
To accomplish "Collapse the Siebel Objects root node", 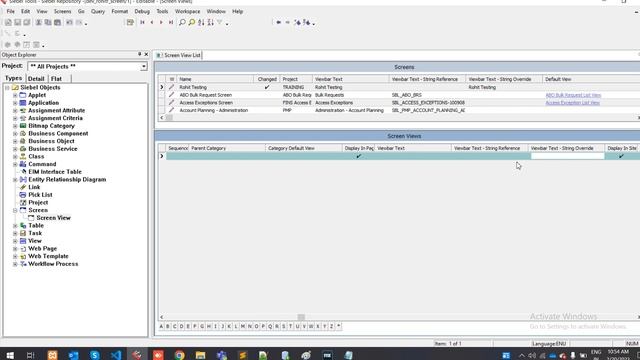I will [x=7, y=87].
